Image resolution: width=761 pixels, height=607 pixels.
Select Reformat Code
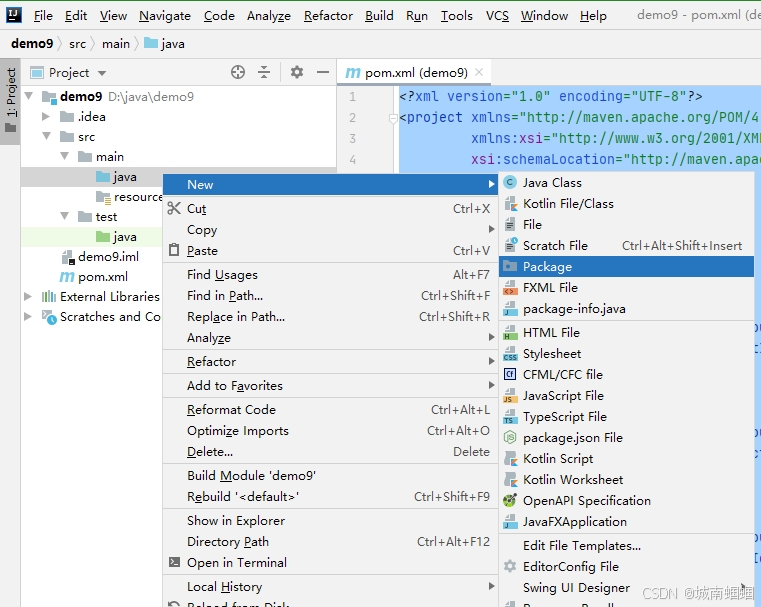[x=331, y=410]
